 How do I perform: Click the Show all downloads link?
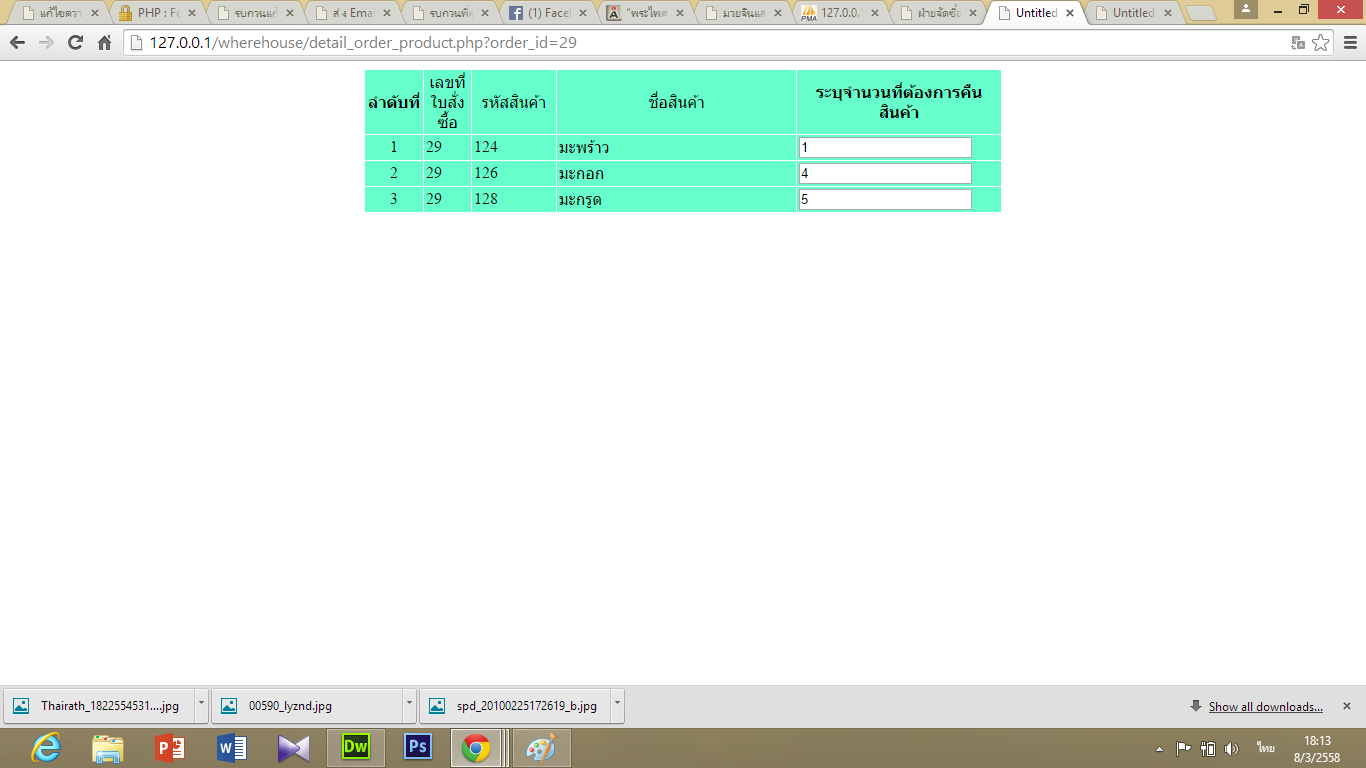tap(1265, 707)
